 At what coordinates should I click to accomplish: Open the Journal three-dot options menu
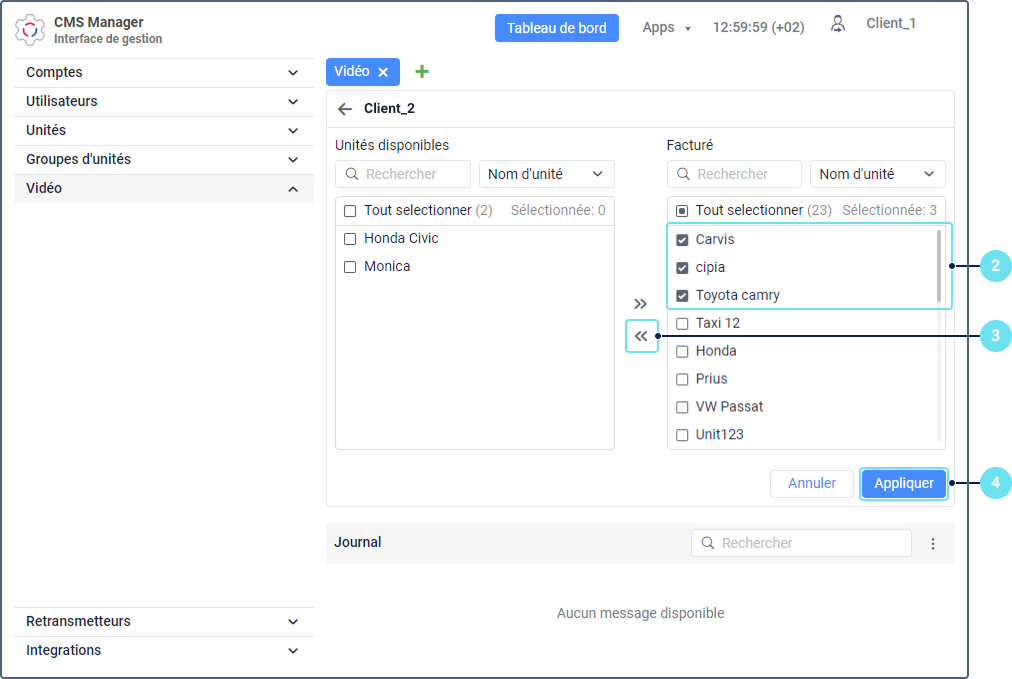click(x=933, y=543)
